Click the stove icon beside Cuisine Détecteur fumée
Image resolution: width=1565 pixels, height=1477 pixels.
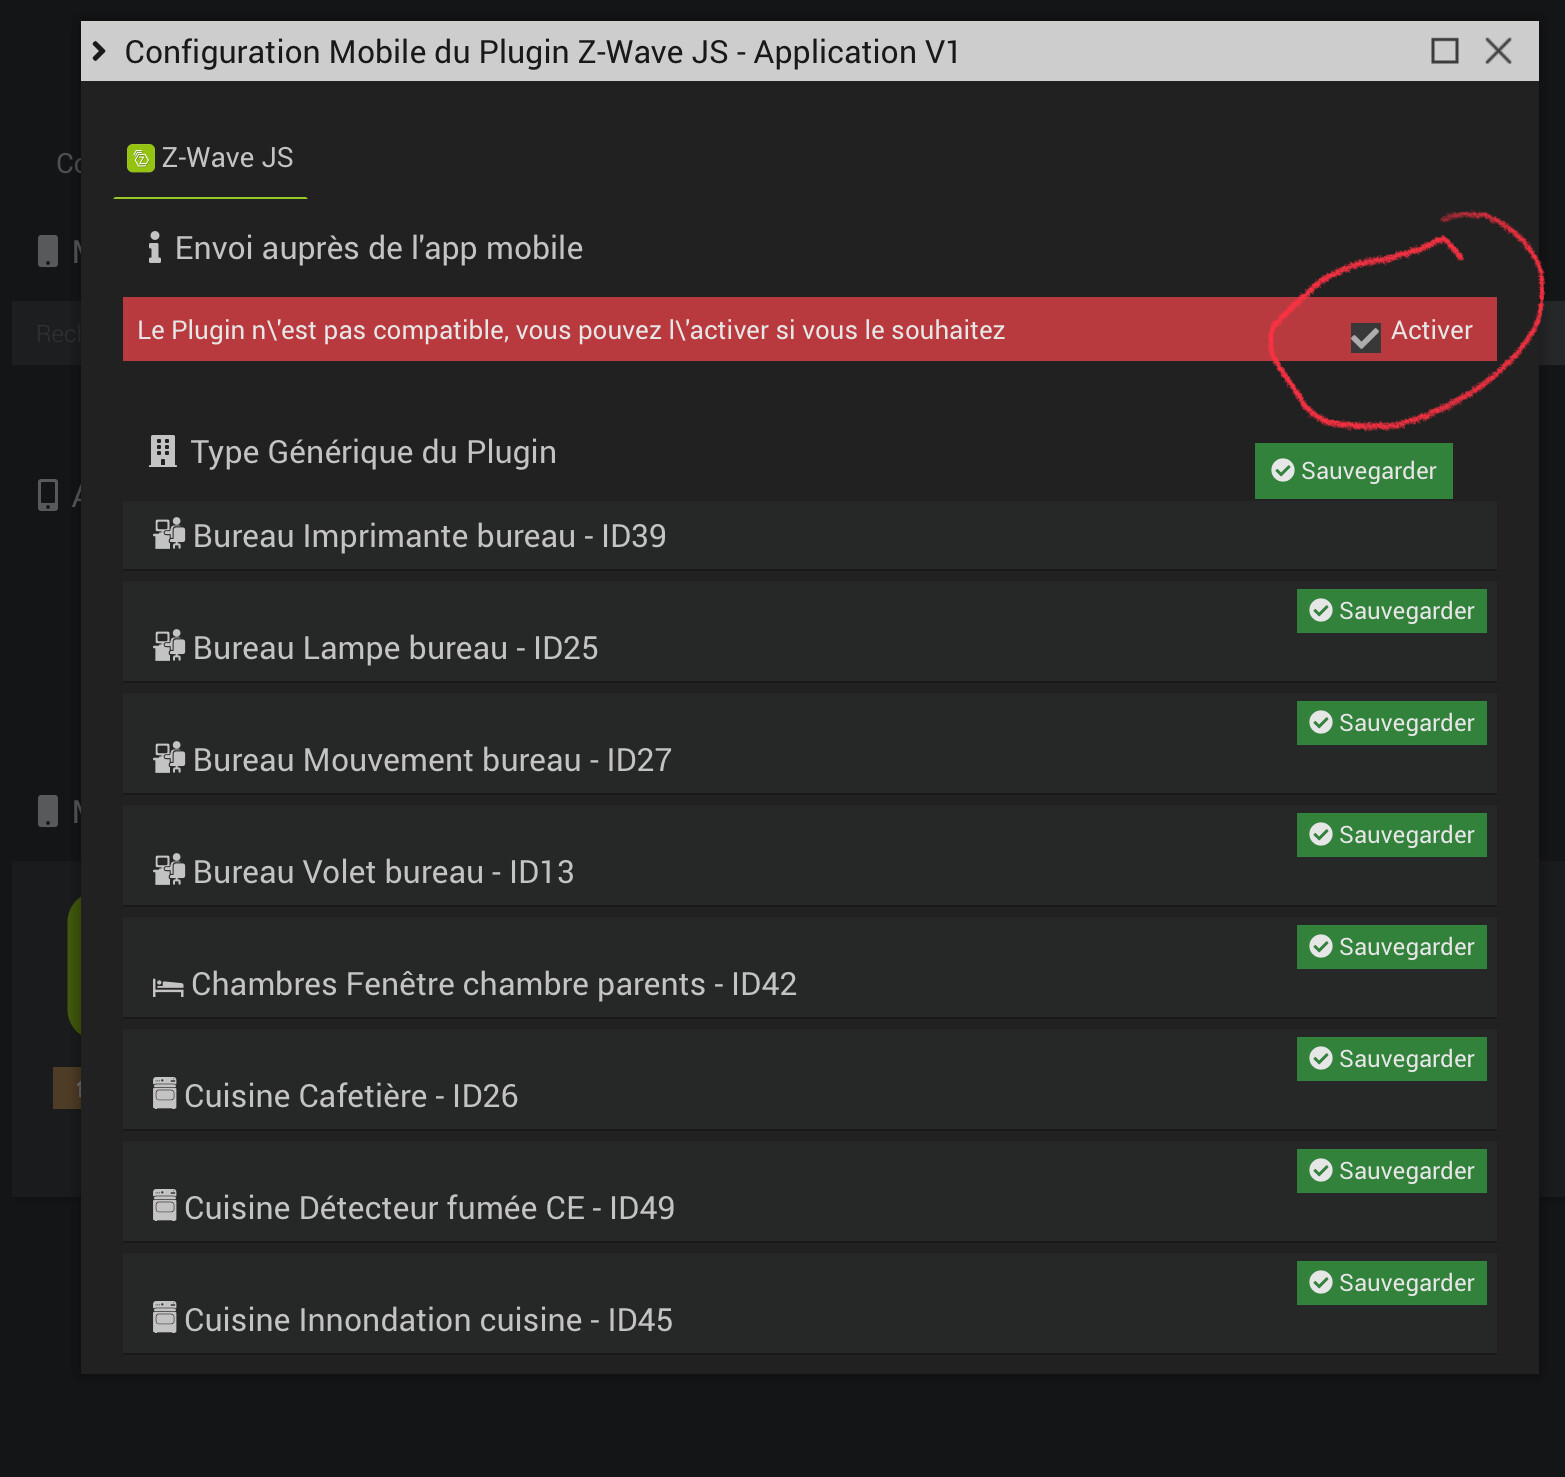[165, 1205]
